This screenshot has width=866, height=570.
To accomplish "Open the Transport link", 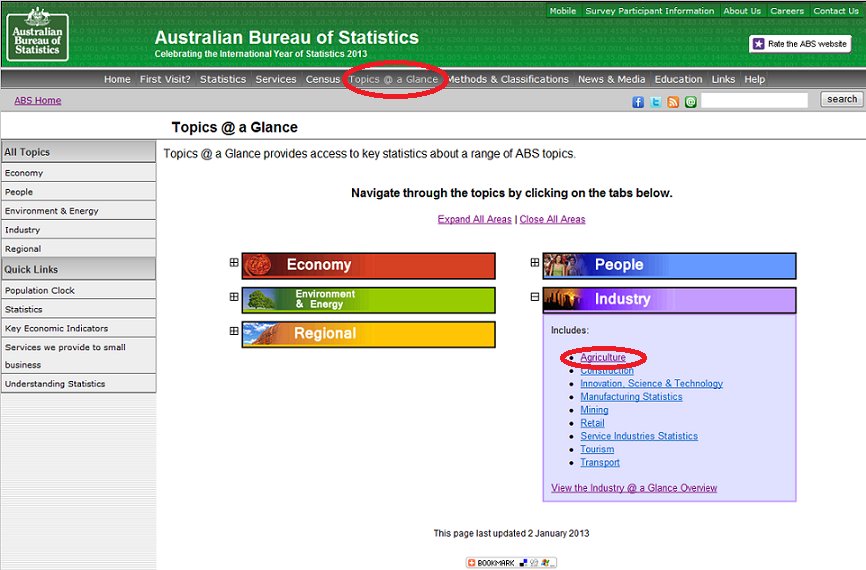I will coord(600,462).
